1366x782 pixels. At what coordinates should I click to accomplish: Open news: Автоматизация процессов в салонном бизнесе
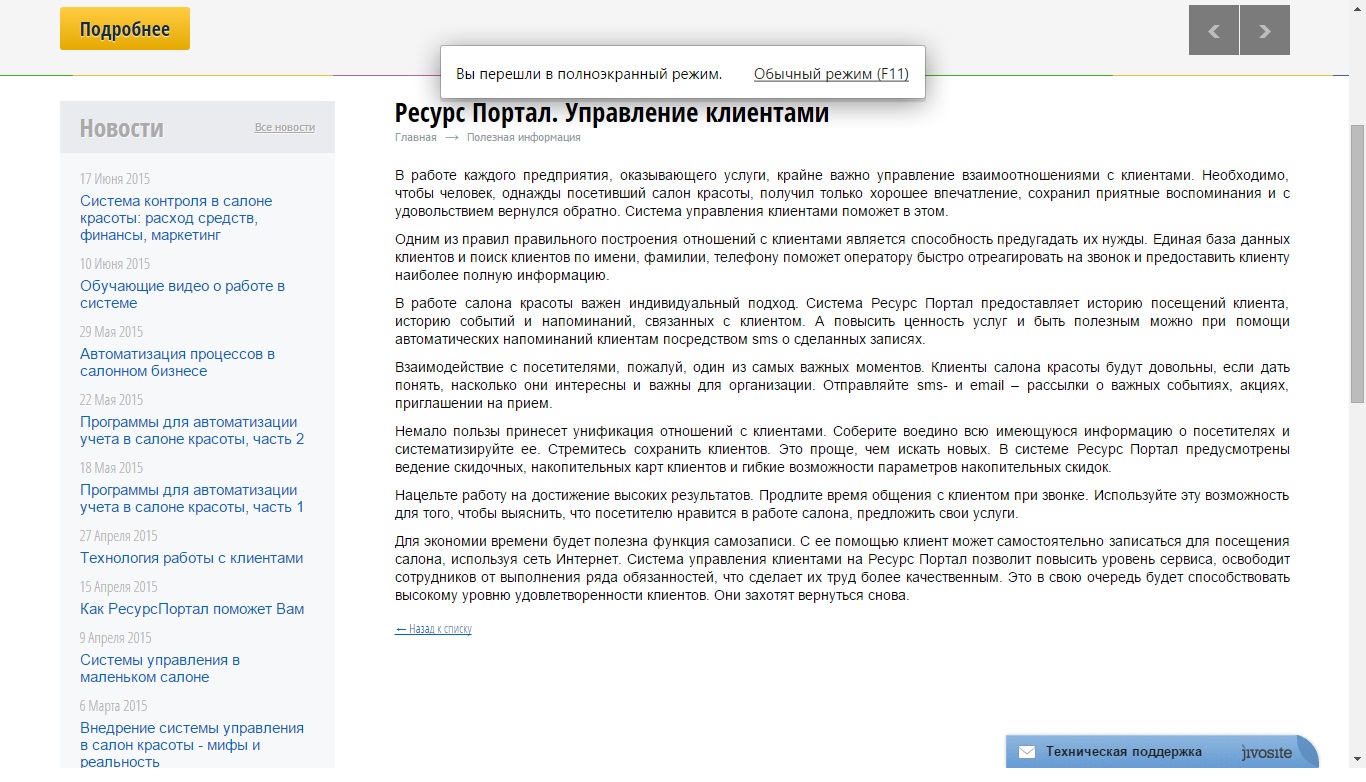[177, 362]
